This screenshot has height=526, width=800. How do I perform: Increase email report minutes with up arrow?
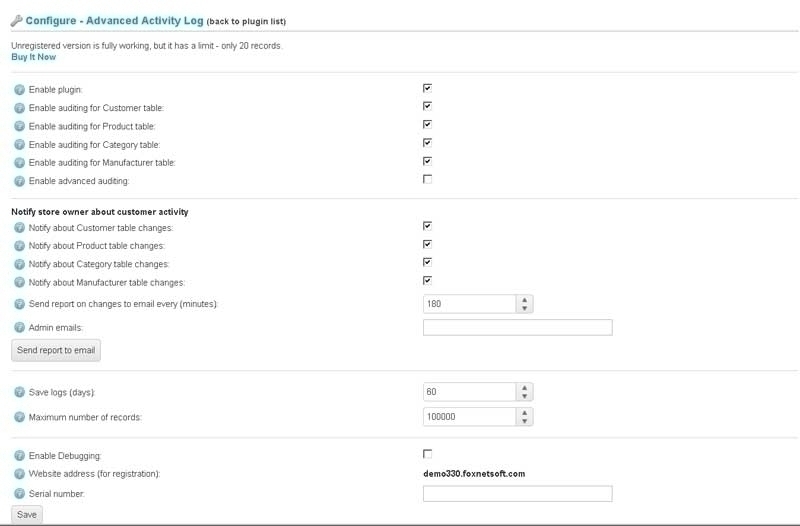524,300
